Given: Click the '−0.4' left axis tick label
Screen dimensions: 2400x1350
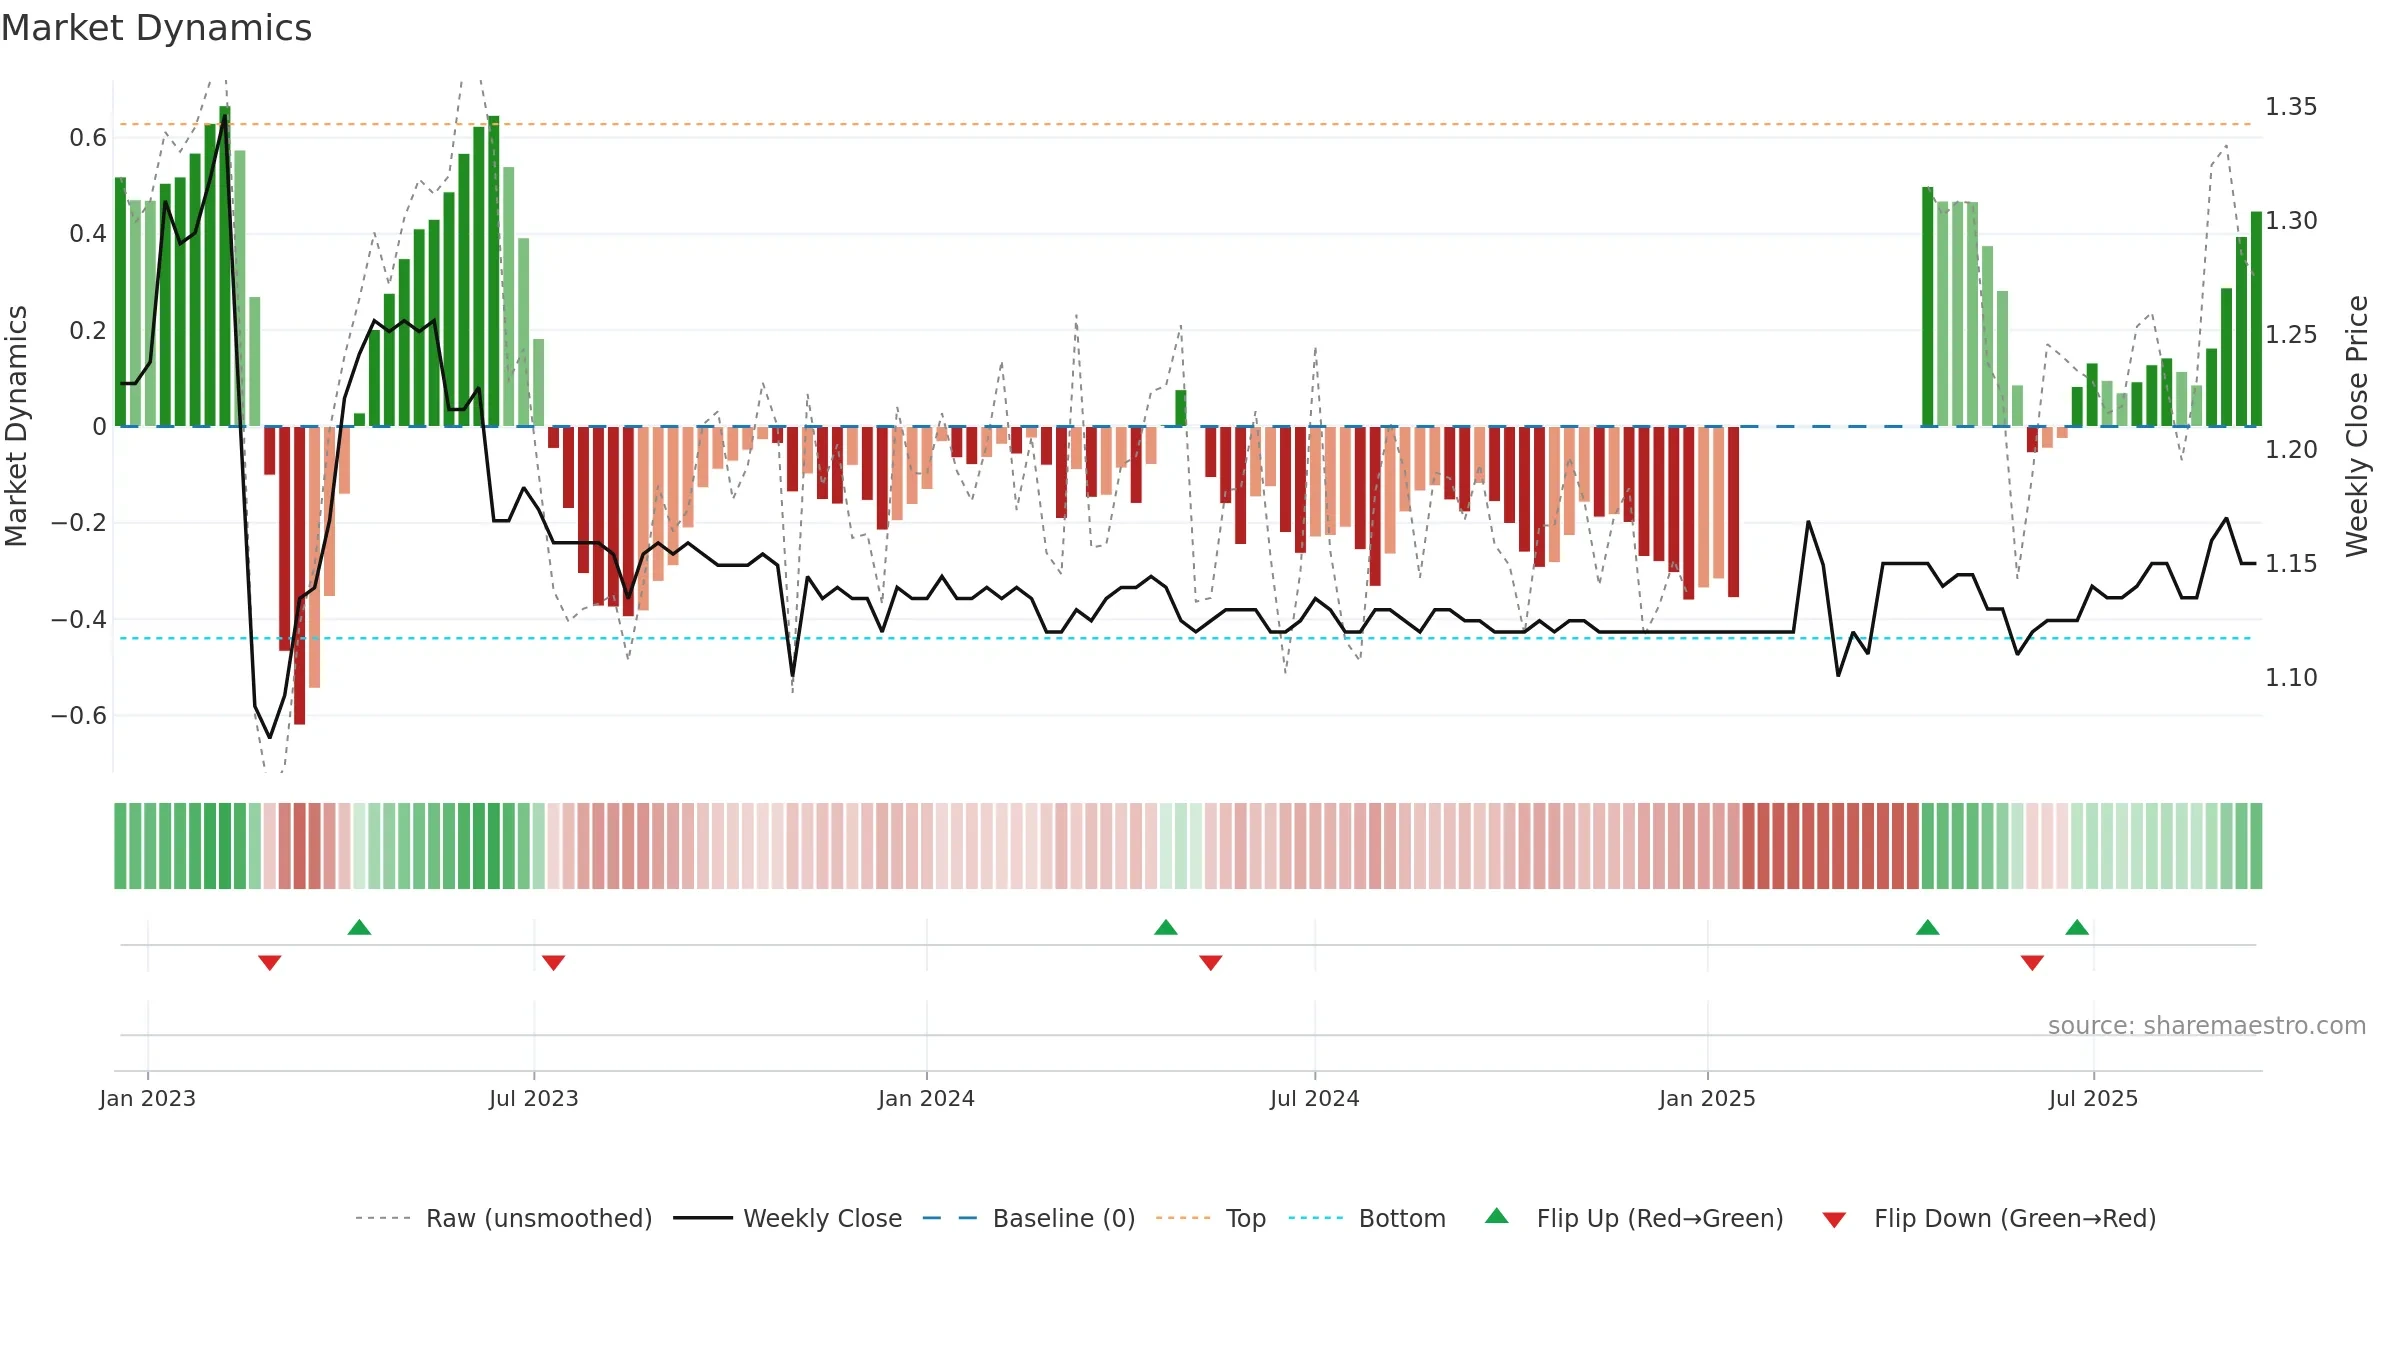Looking at the screenshot, I should pos(79,620).
